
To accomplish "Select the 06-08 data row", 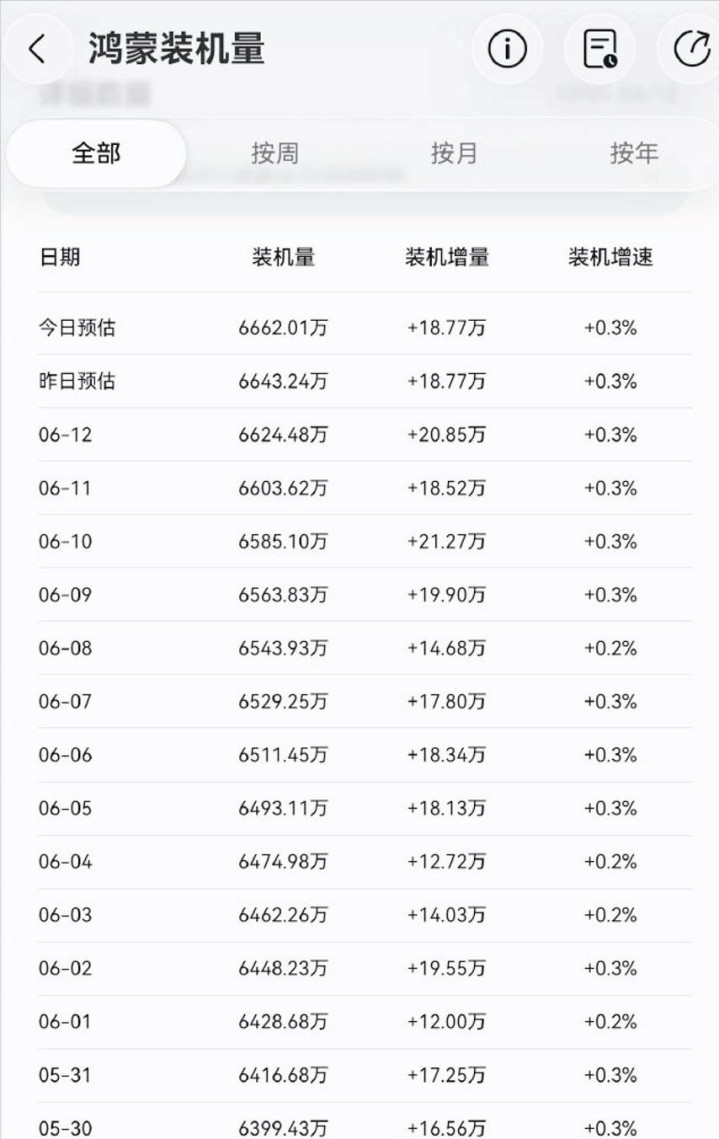I will [x=365, y=648].
